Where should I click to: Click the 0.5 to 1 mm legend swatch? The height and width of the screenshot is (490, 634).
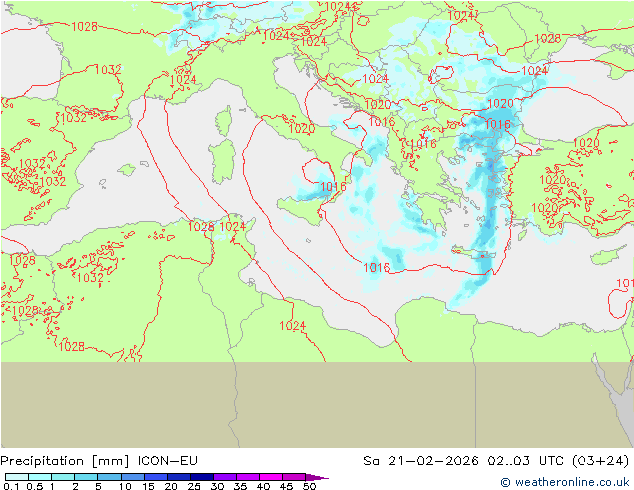click(40, 477)
